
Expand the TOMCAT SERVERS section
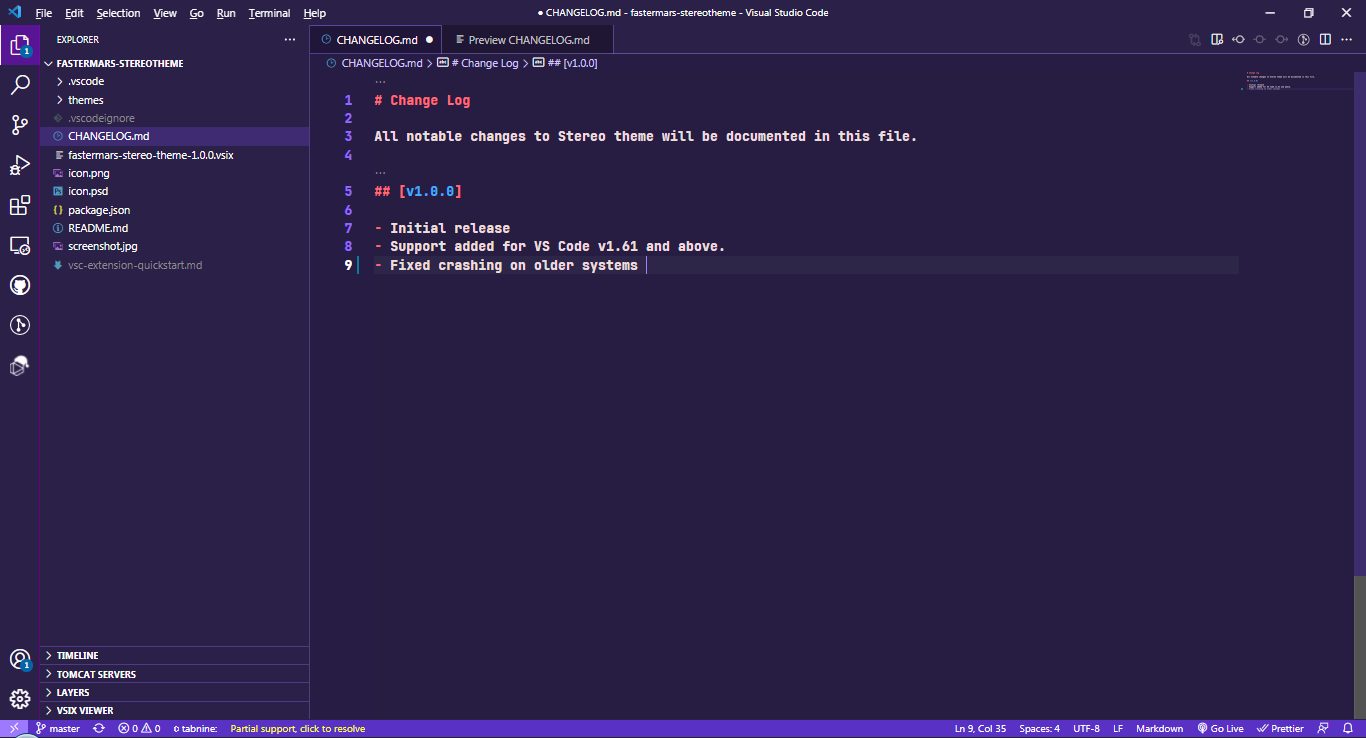pyautogui.click(x=95, y=673)
